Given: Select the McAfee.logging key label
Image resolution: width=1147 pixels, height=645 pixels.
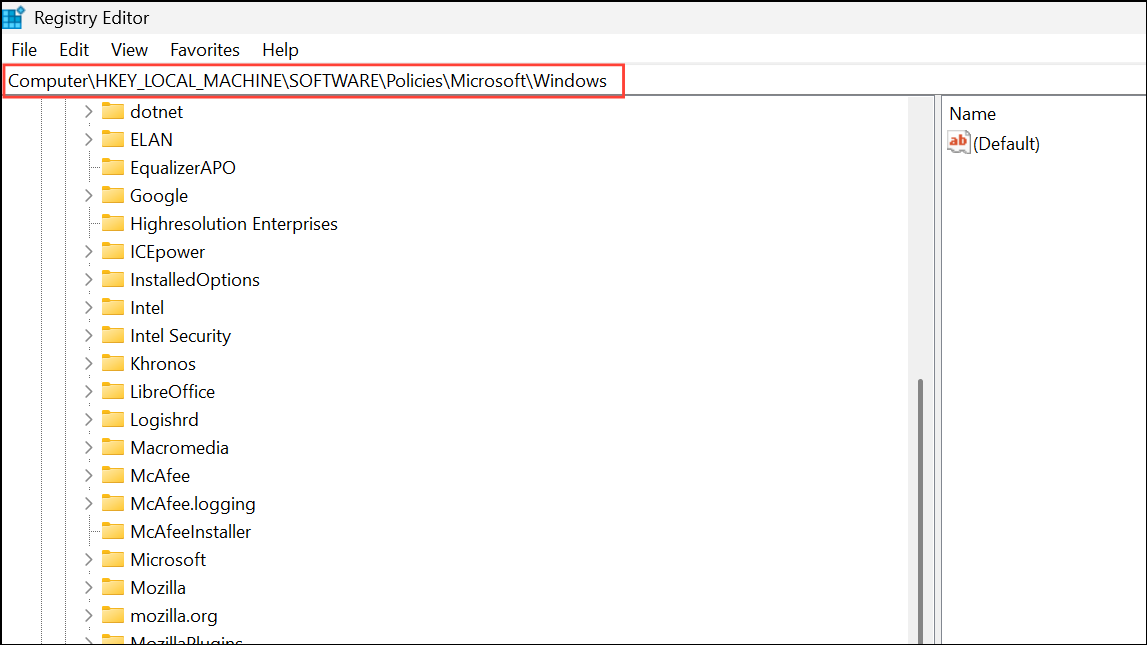Looking at the screenshot, I should [192, 504].
